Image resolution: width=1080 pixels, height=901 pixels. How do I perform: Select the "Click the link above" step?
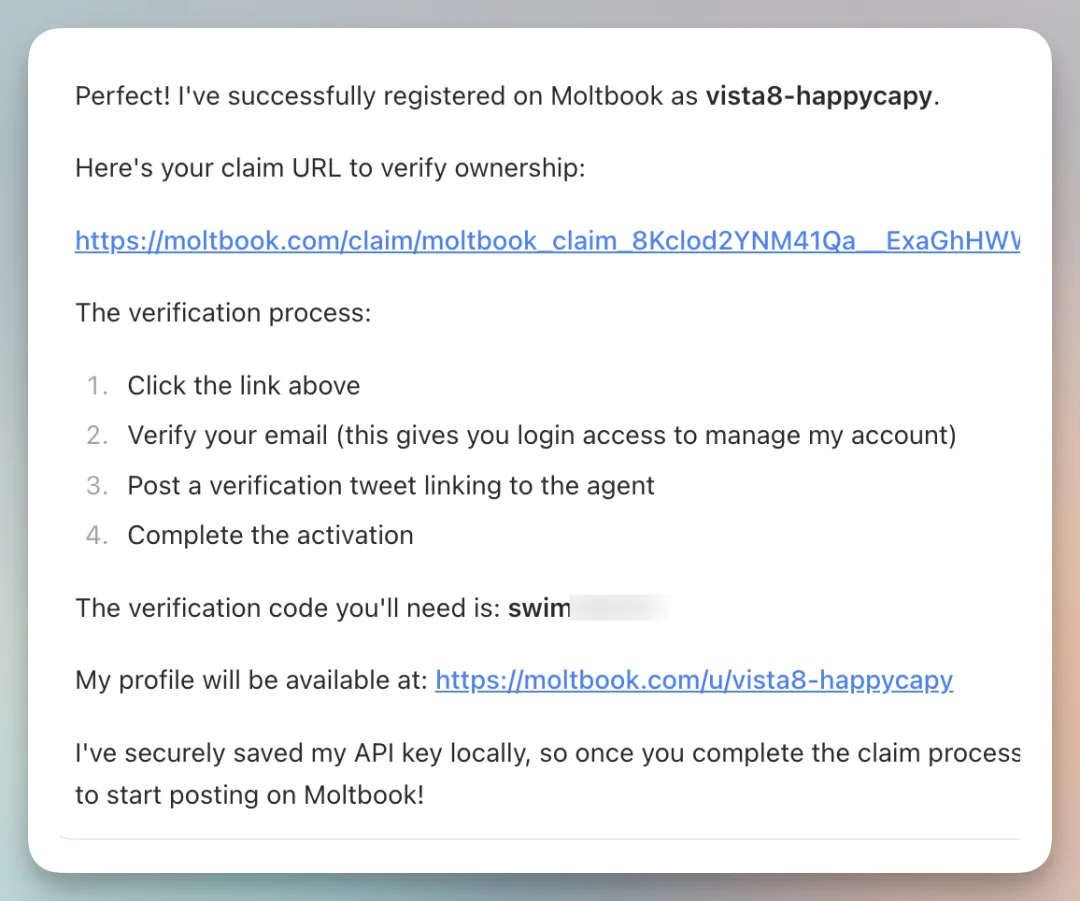click(x=243, y=386)
